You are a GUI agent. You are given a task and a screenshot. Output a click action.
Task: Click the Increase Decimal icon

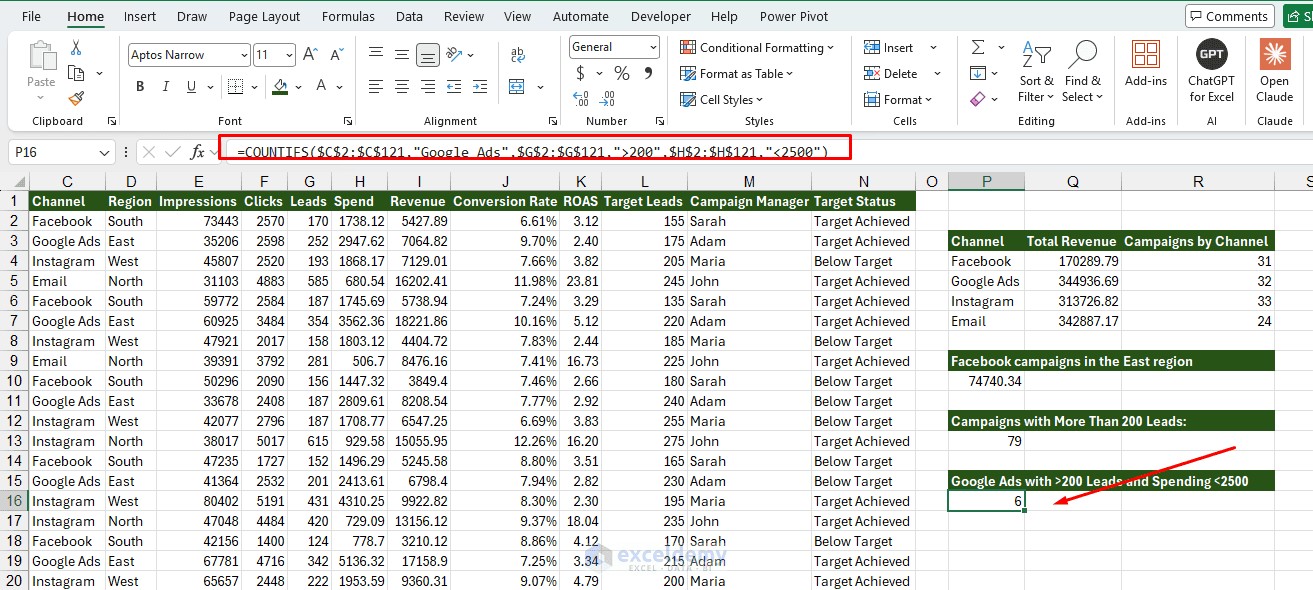pyautogui.click(x=581, y=98)
